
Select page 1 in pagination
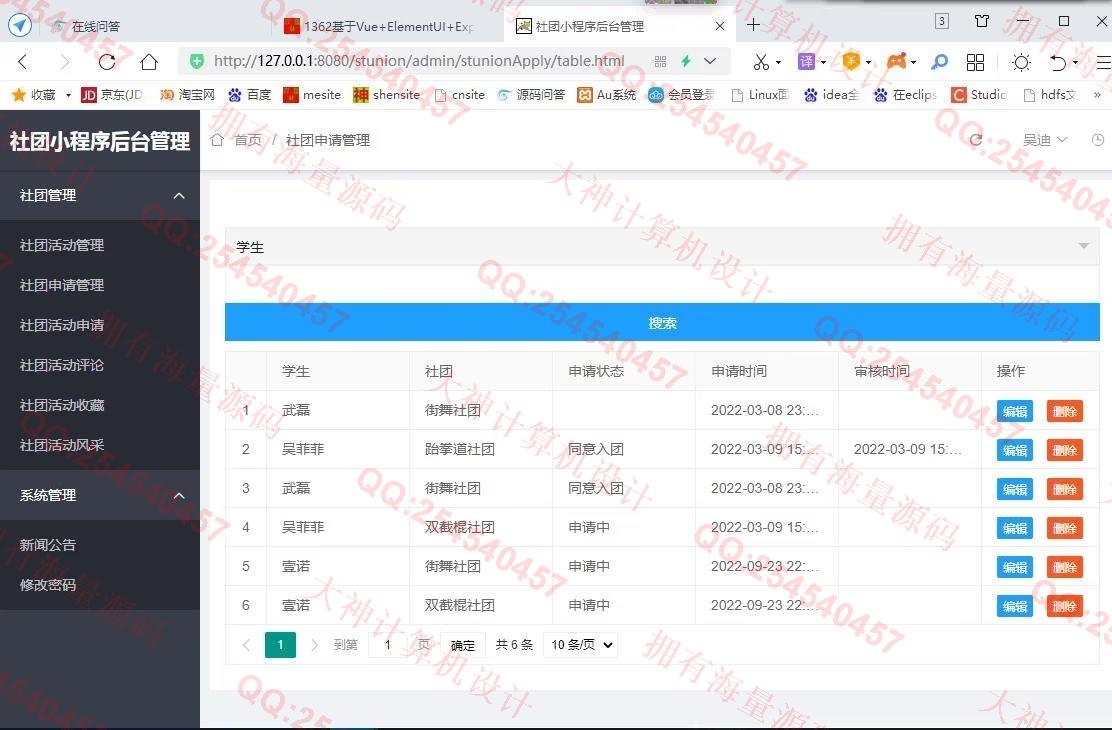pyautogui.click(x=280, y=645)
